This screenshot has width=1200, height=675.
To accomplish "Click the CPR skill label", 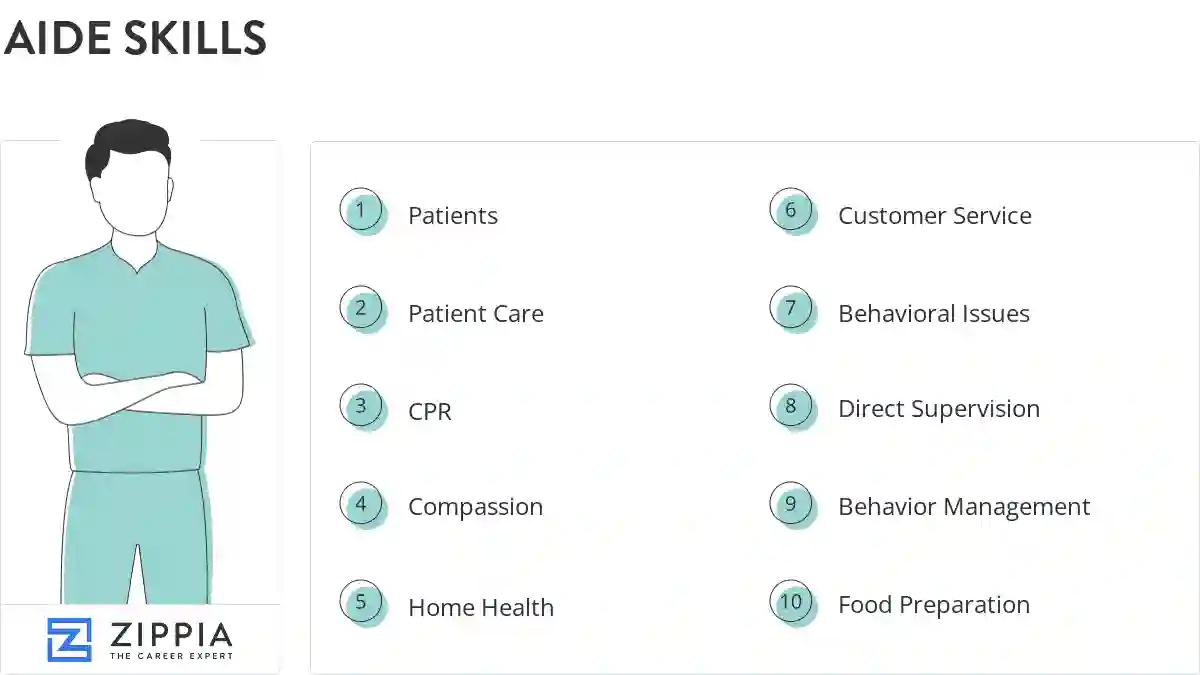I will (430, 412).
